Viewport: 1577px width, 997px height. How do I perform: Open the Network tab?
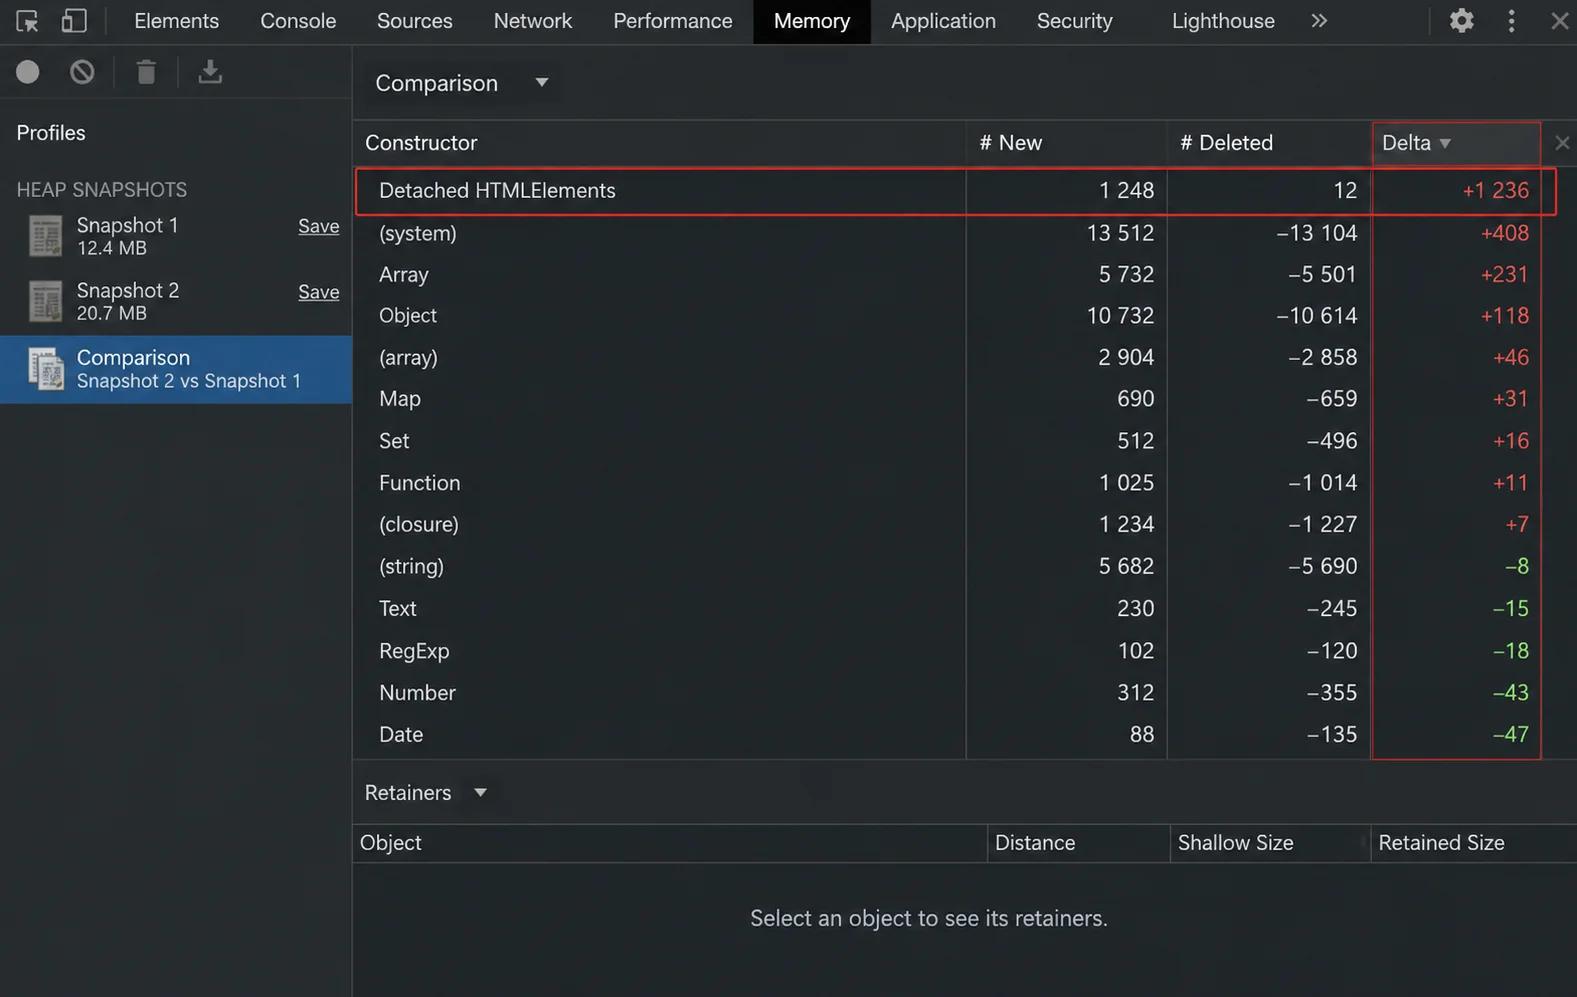(x=533, y=21)
